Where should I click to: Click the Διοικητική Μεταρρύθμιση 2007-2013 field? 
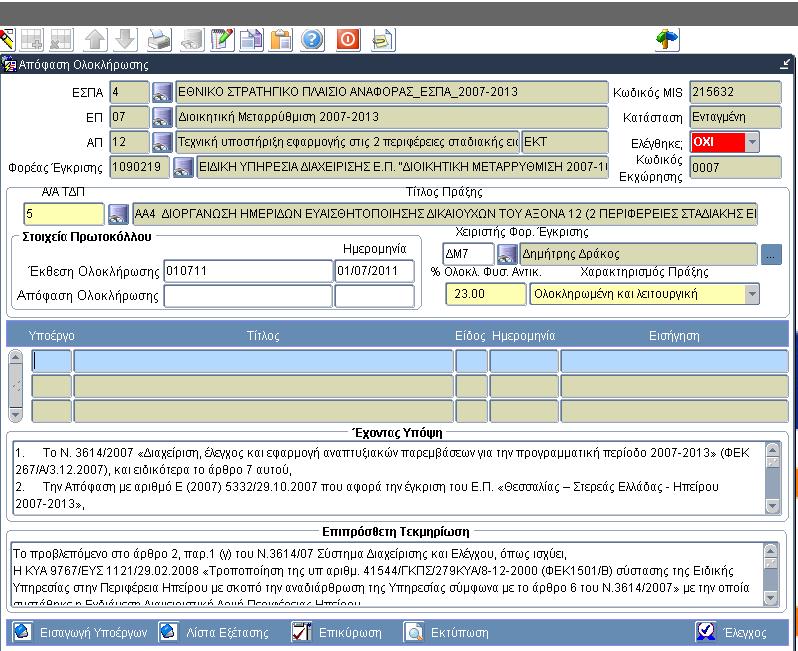tap(392, 117)
